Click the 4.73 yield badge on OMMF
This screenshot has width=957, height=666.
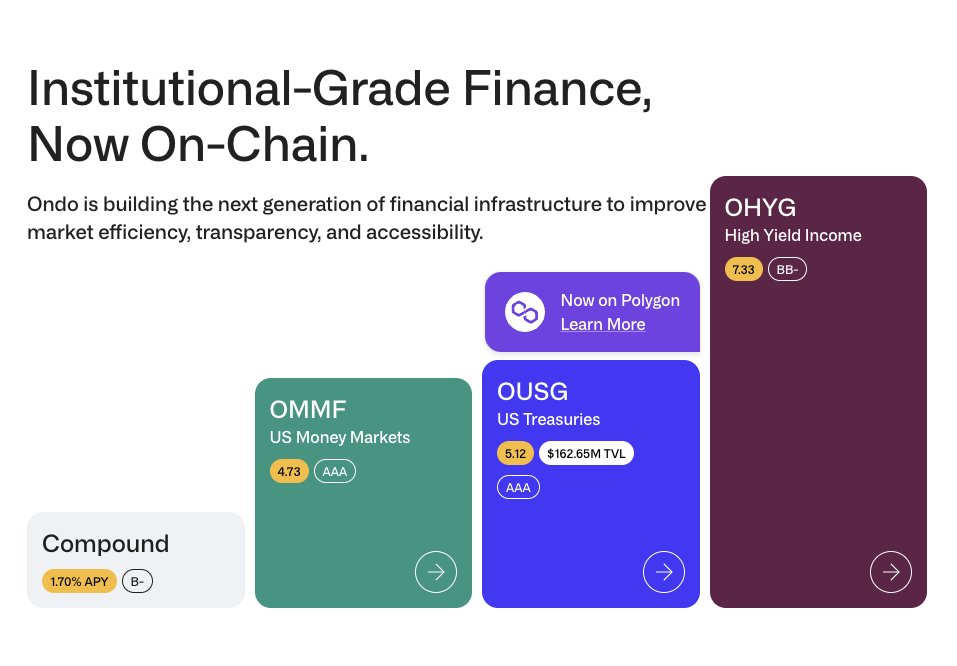click(x=289, y=471)
